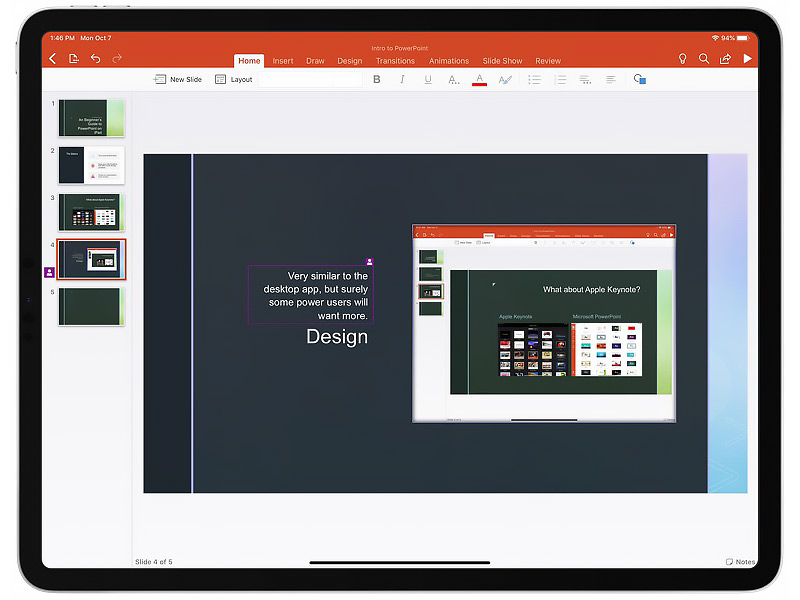Open text styles icon
This screenshot has height=600, width=800.
[505, 80]
